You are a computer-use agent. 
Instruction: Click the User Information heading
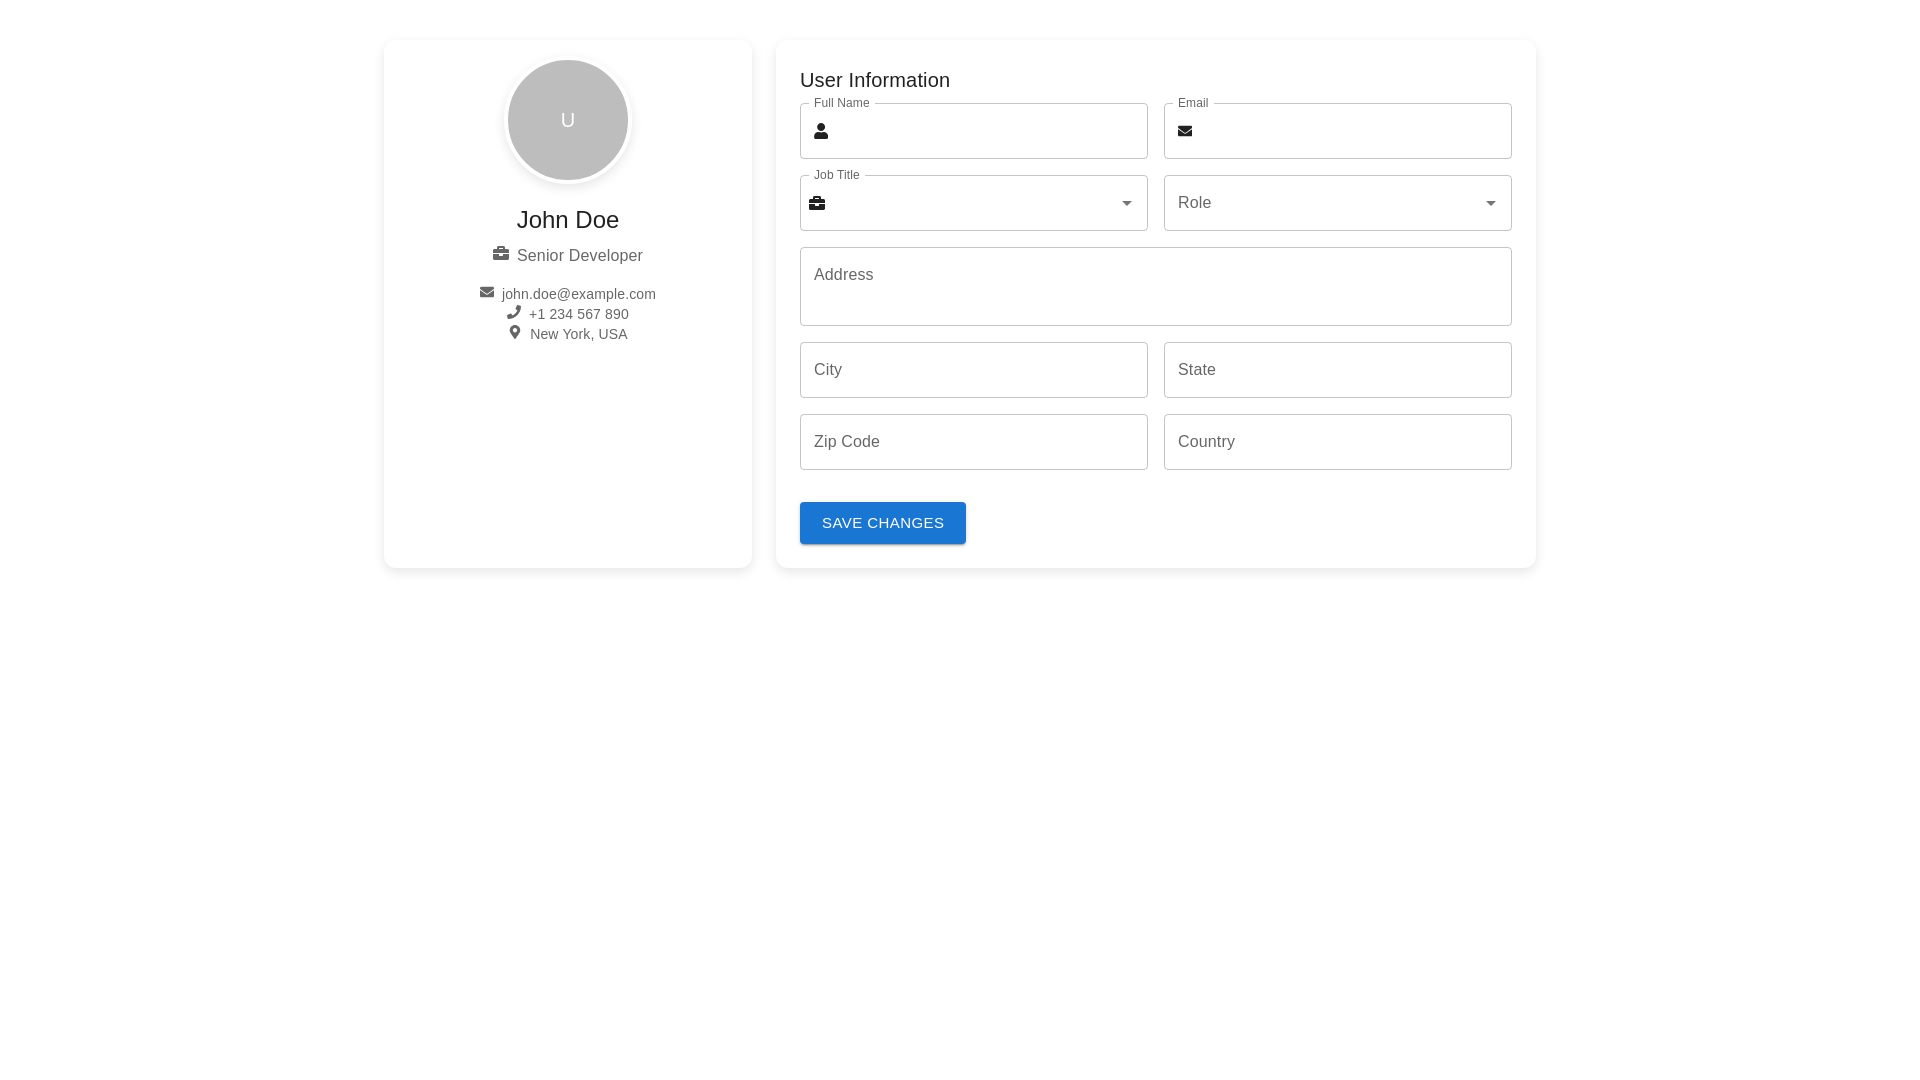pos(874,80)
